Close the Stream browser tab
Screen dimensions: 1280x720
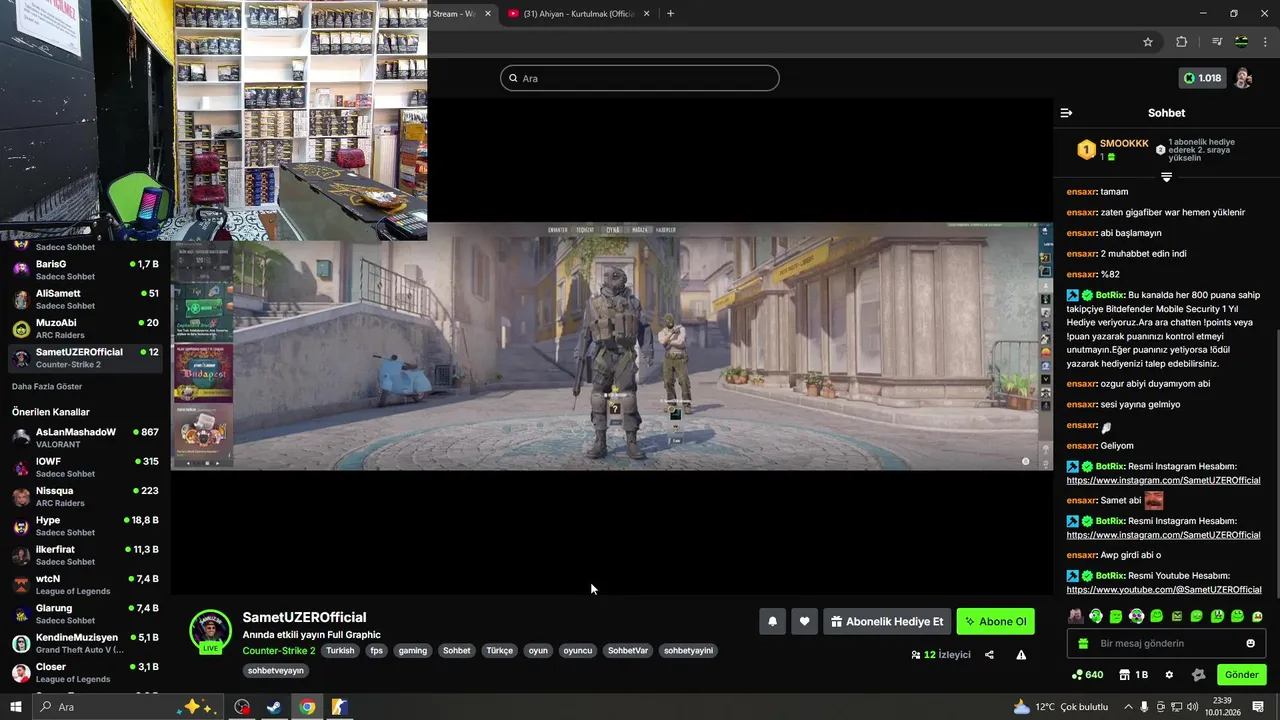488,14
